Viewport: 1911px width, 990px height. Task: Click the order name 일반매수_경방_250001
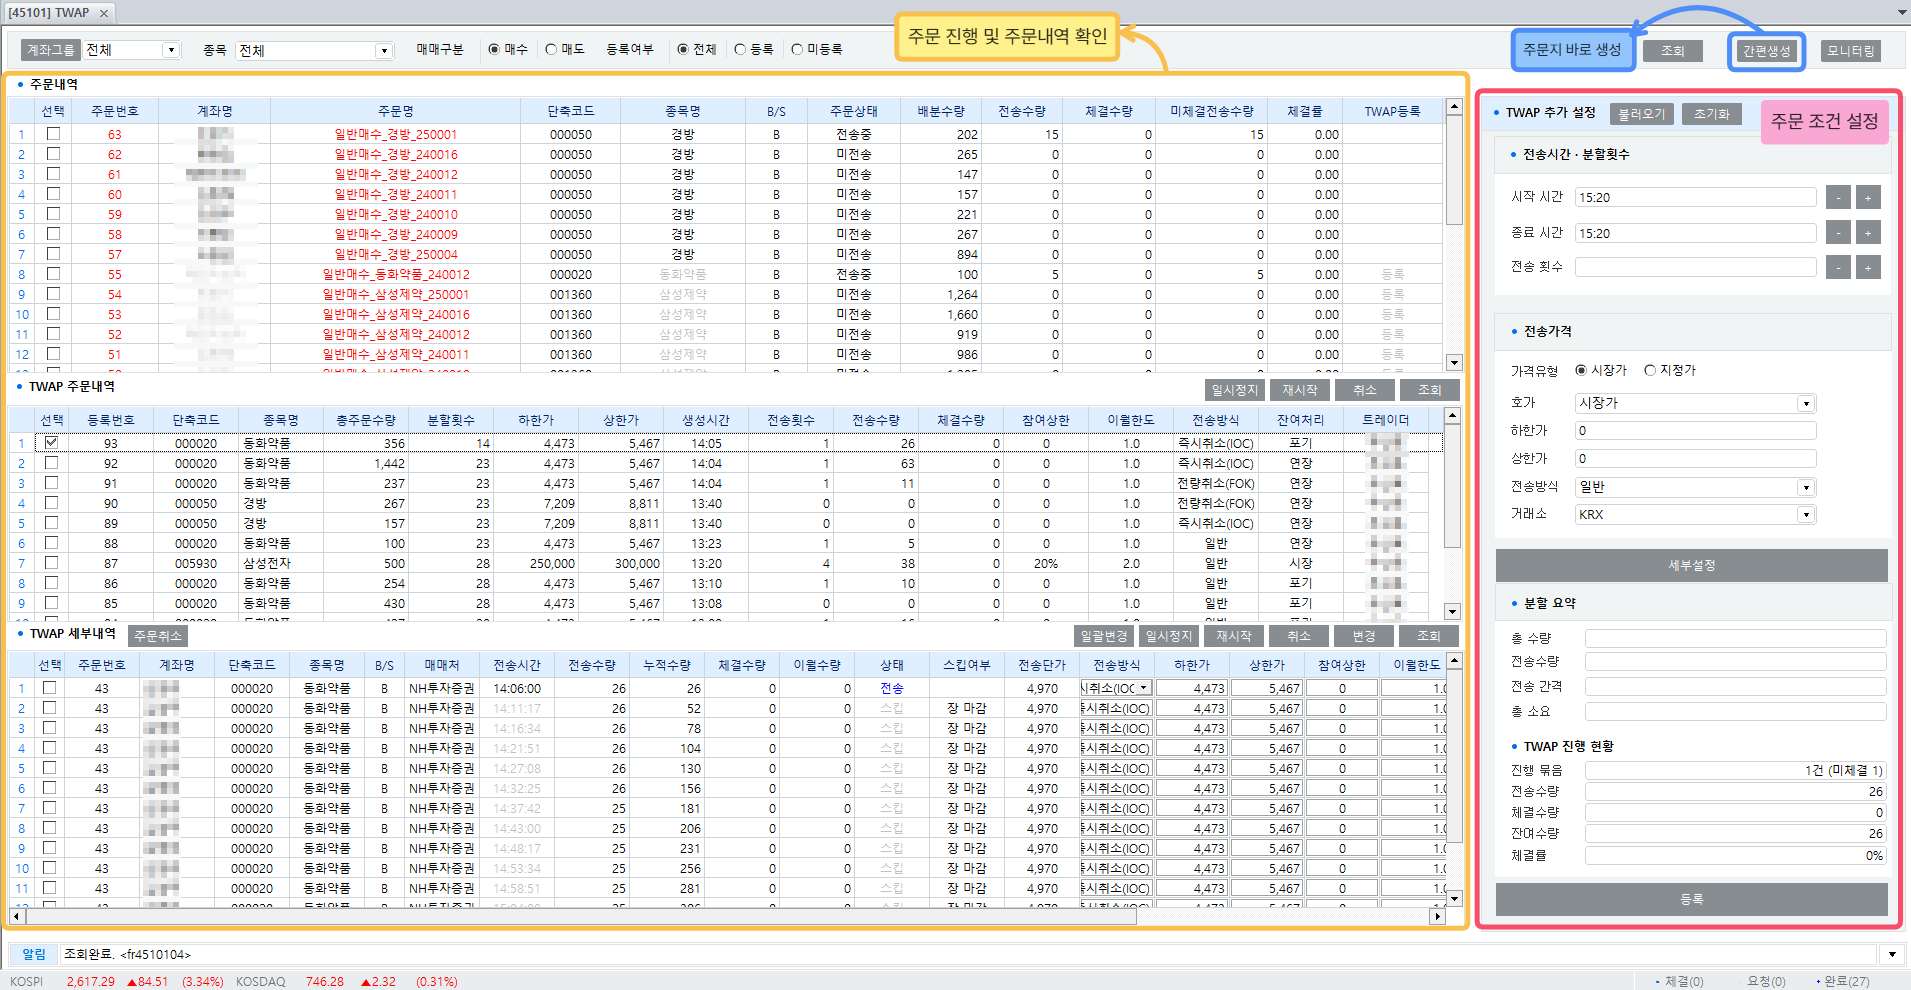pos(396,135)
